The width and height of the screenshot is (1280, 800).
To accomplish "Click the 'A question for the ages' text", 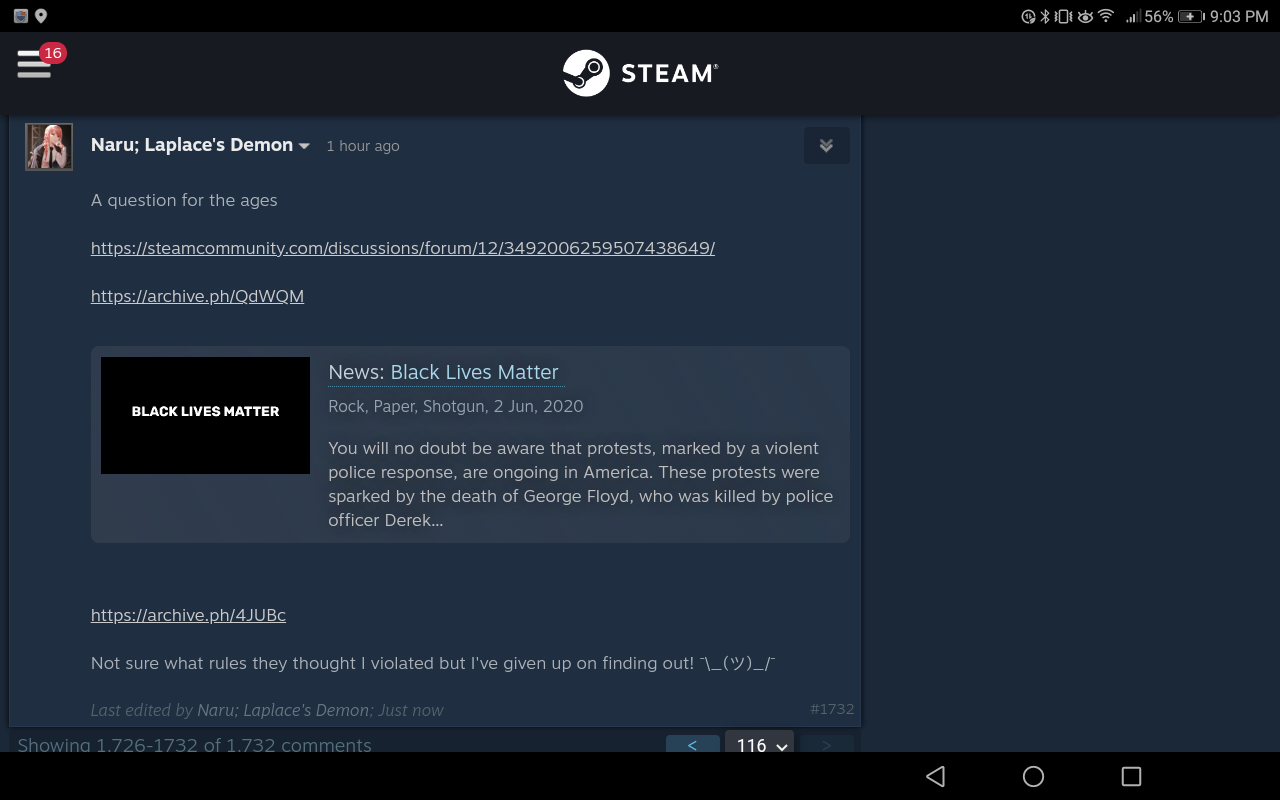I will [184, 200].
